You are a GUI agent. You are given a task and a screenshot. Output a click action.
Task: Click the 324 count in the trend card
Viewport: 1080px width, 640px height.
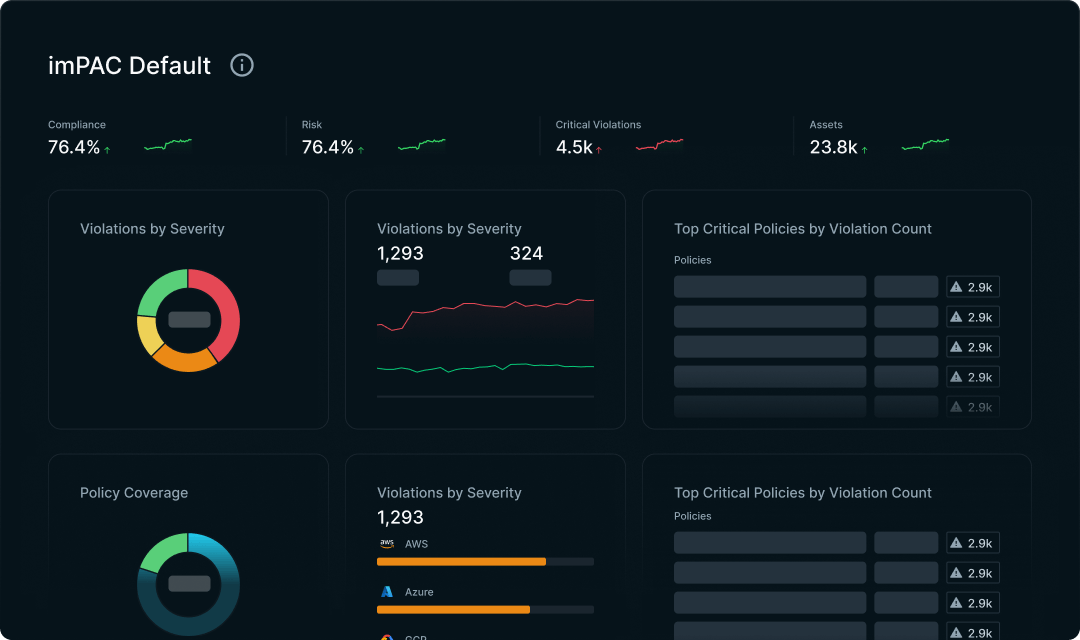(x=526, y=254)
